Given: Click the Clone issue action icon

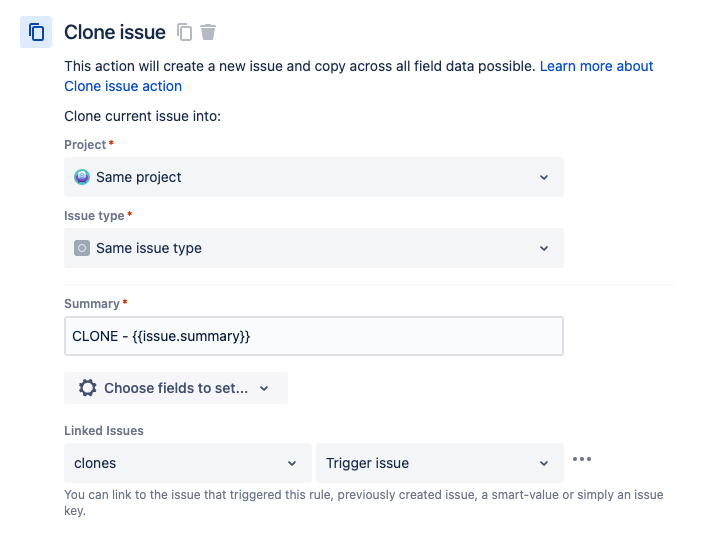Looking at the screenshot, I should tap(36, 32).
